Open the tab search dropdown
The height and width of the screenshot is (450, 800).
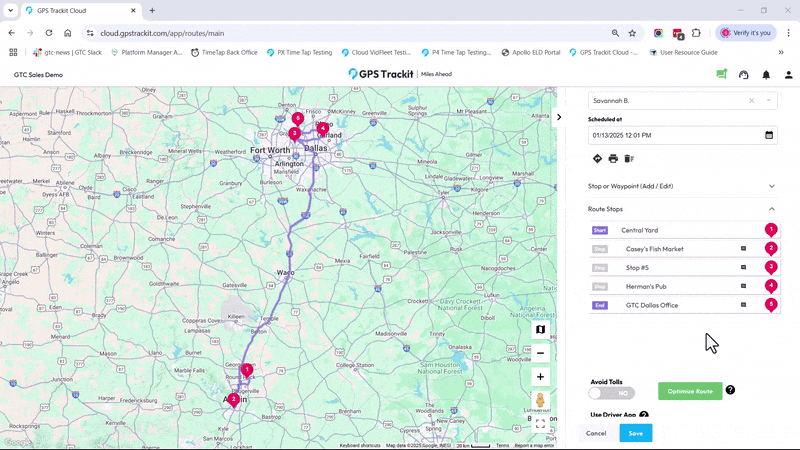10,10
